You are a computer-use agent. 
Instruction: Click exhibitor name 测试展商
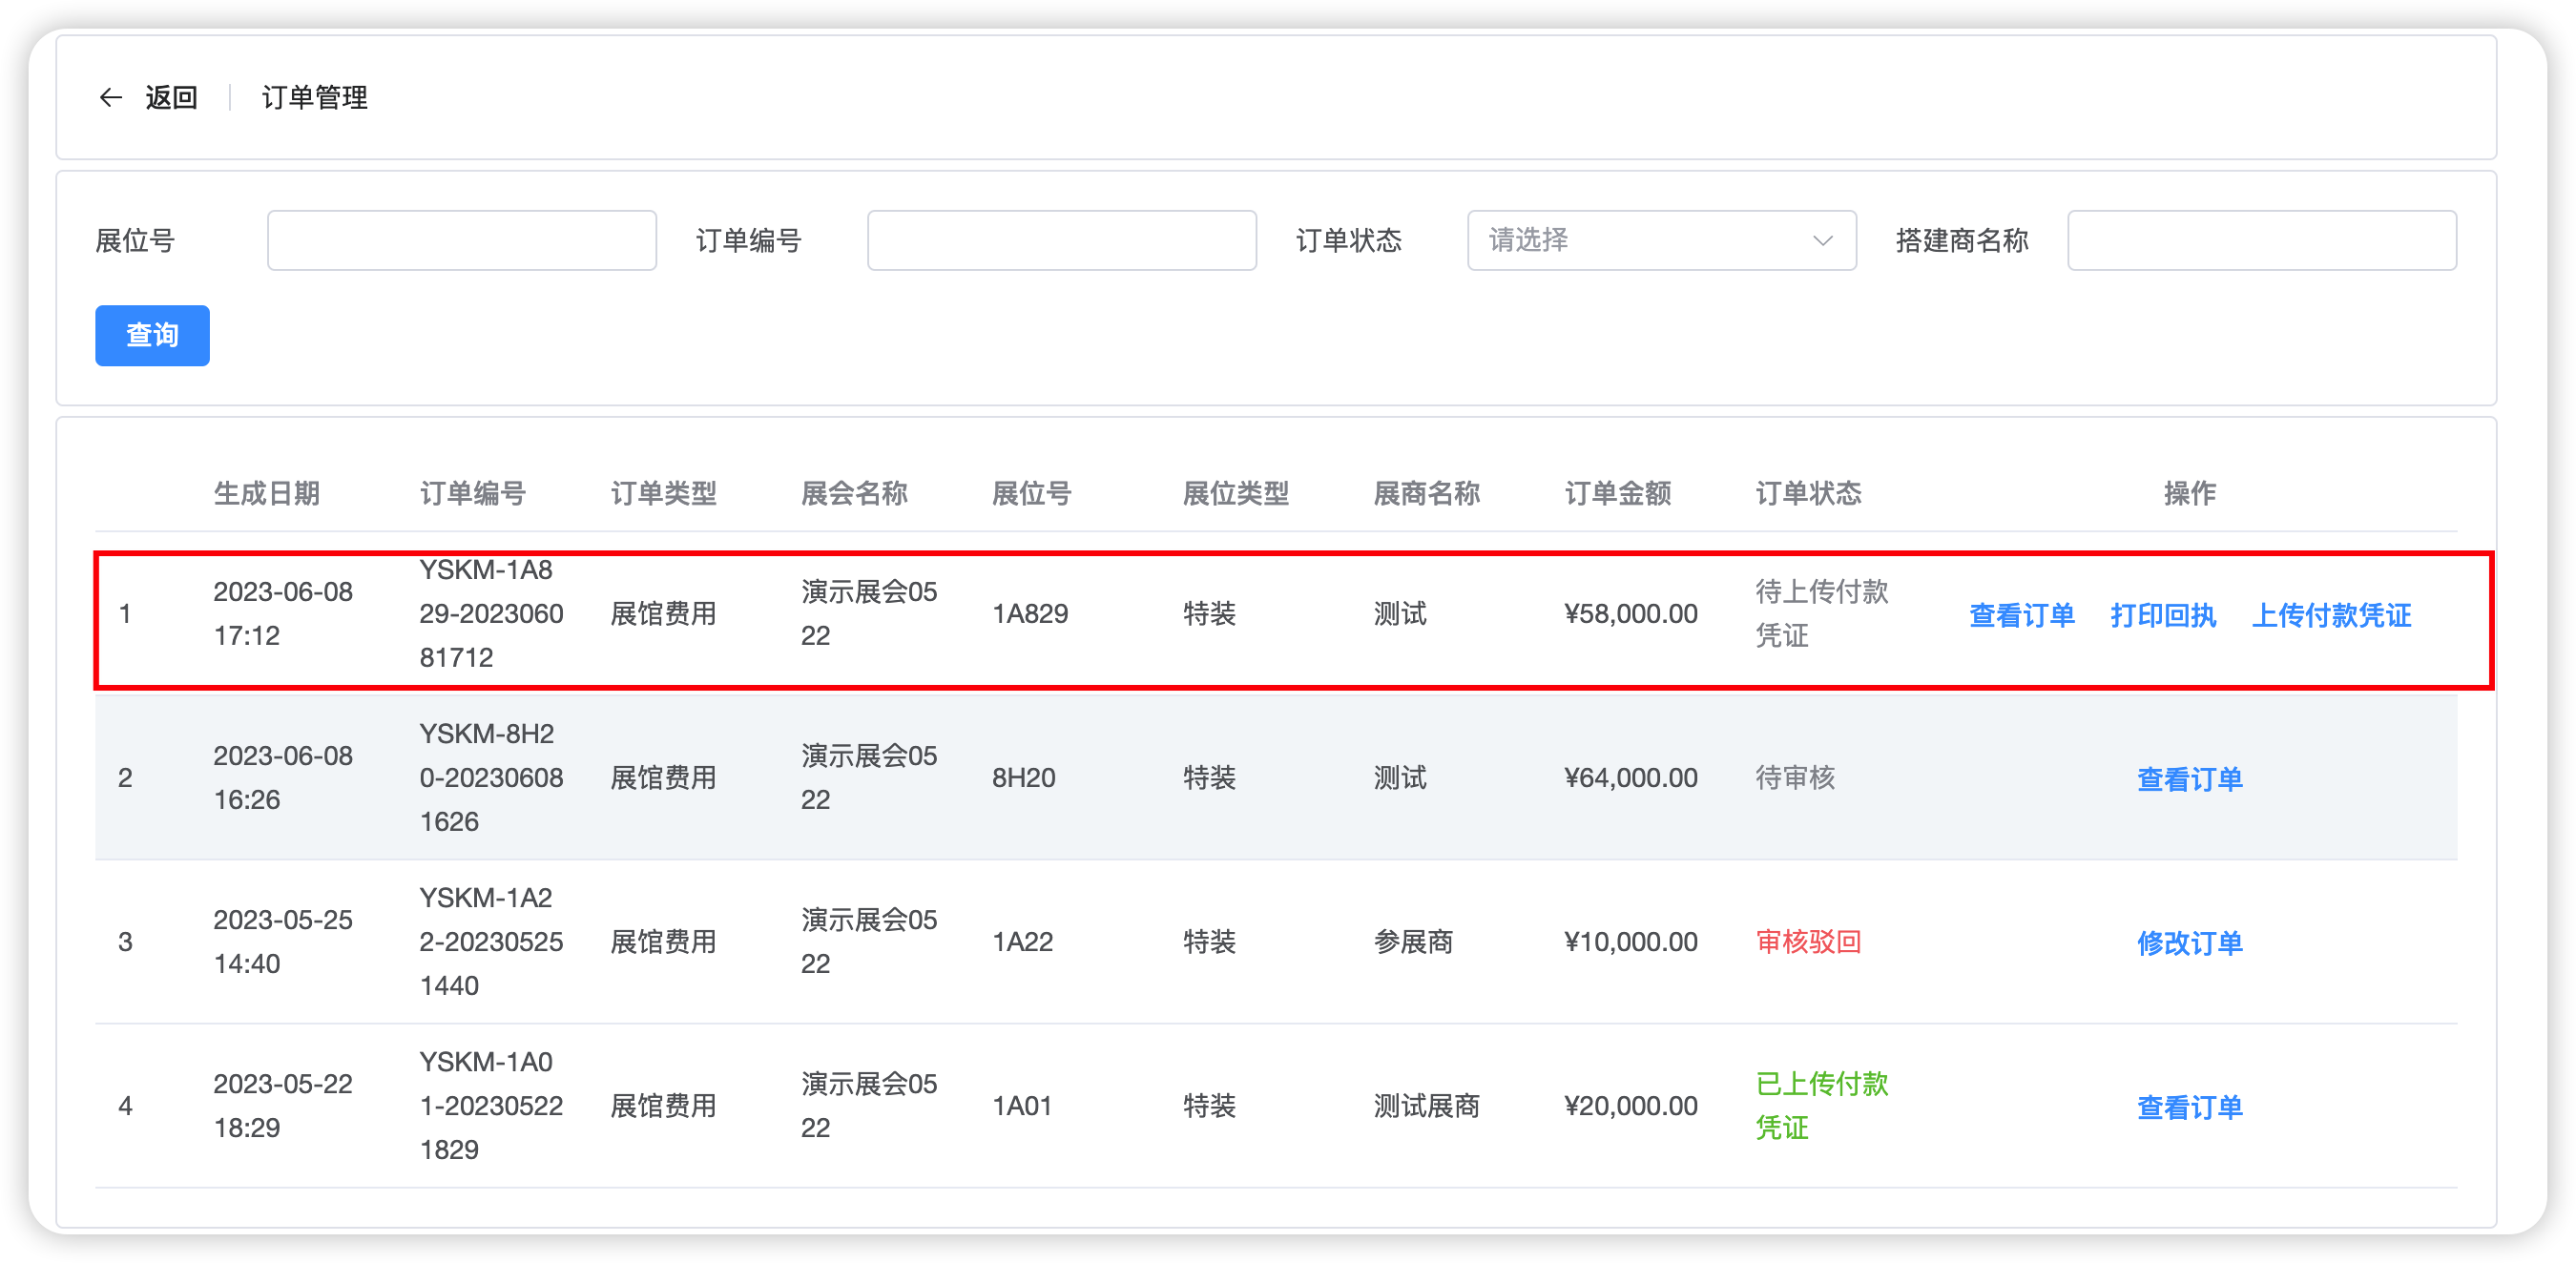1426,1105
